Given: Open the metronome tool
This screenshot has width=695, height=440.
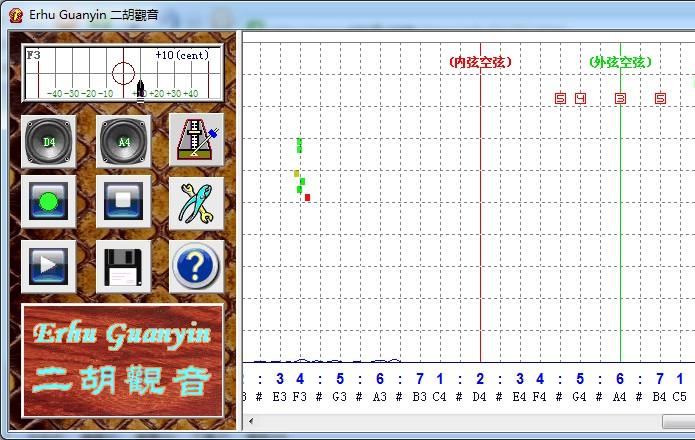Looking at the screenshot, I should [196, 139].
